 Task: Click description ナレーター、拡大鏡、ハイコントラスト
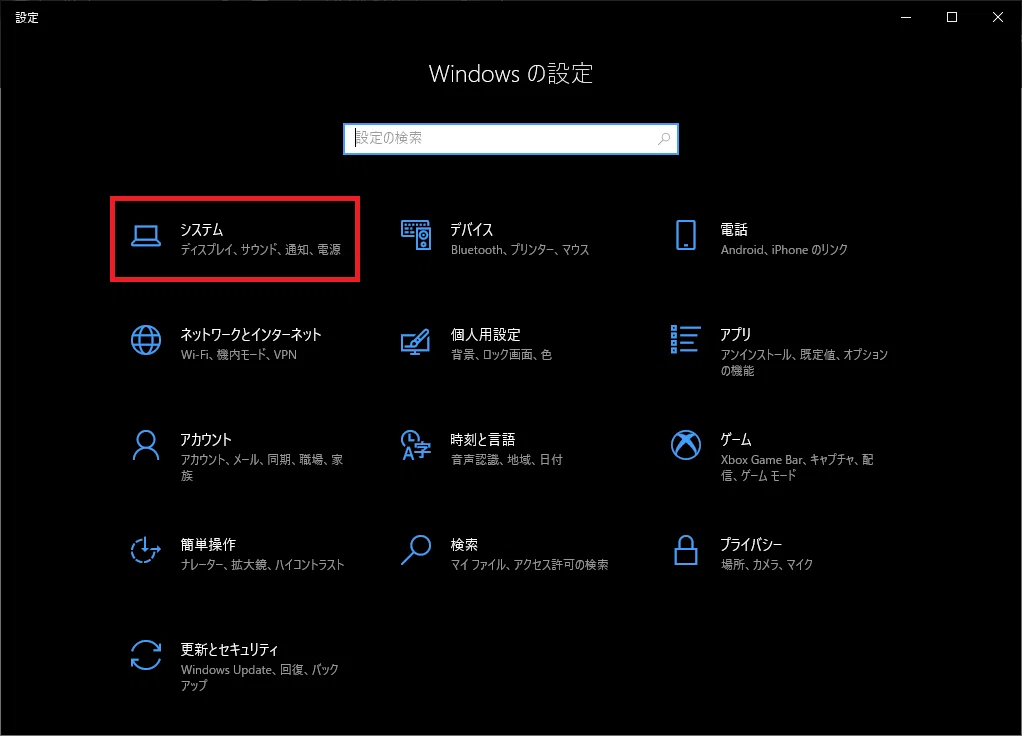point(263,565)
